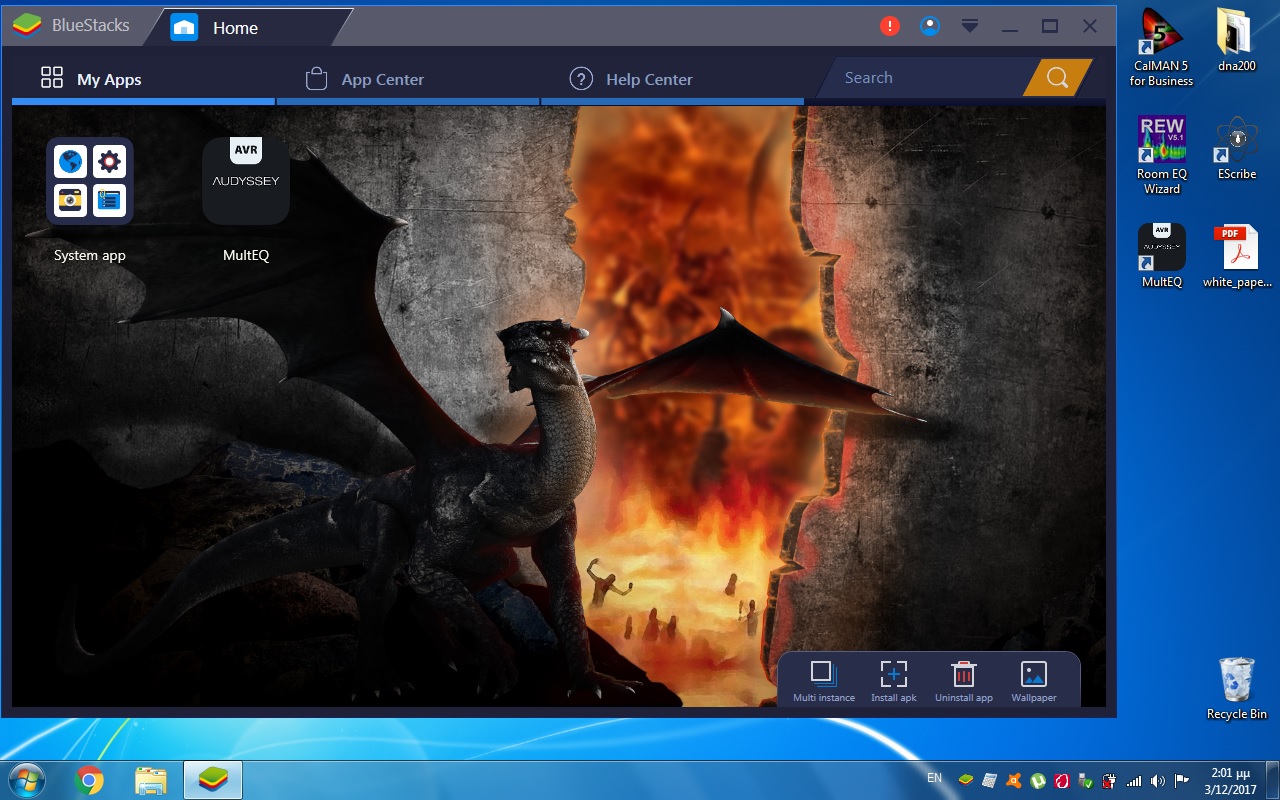1280x800 pixels.
Task: Launch Chrome from the taskbar
Action: tap(89, 780)
